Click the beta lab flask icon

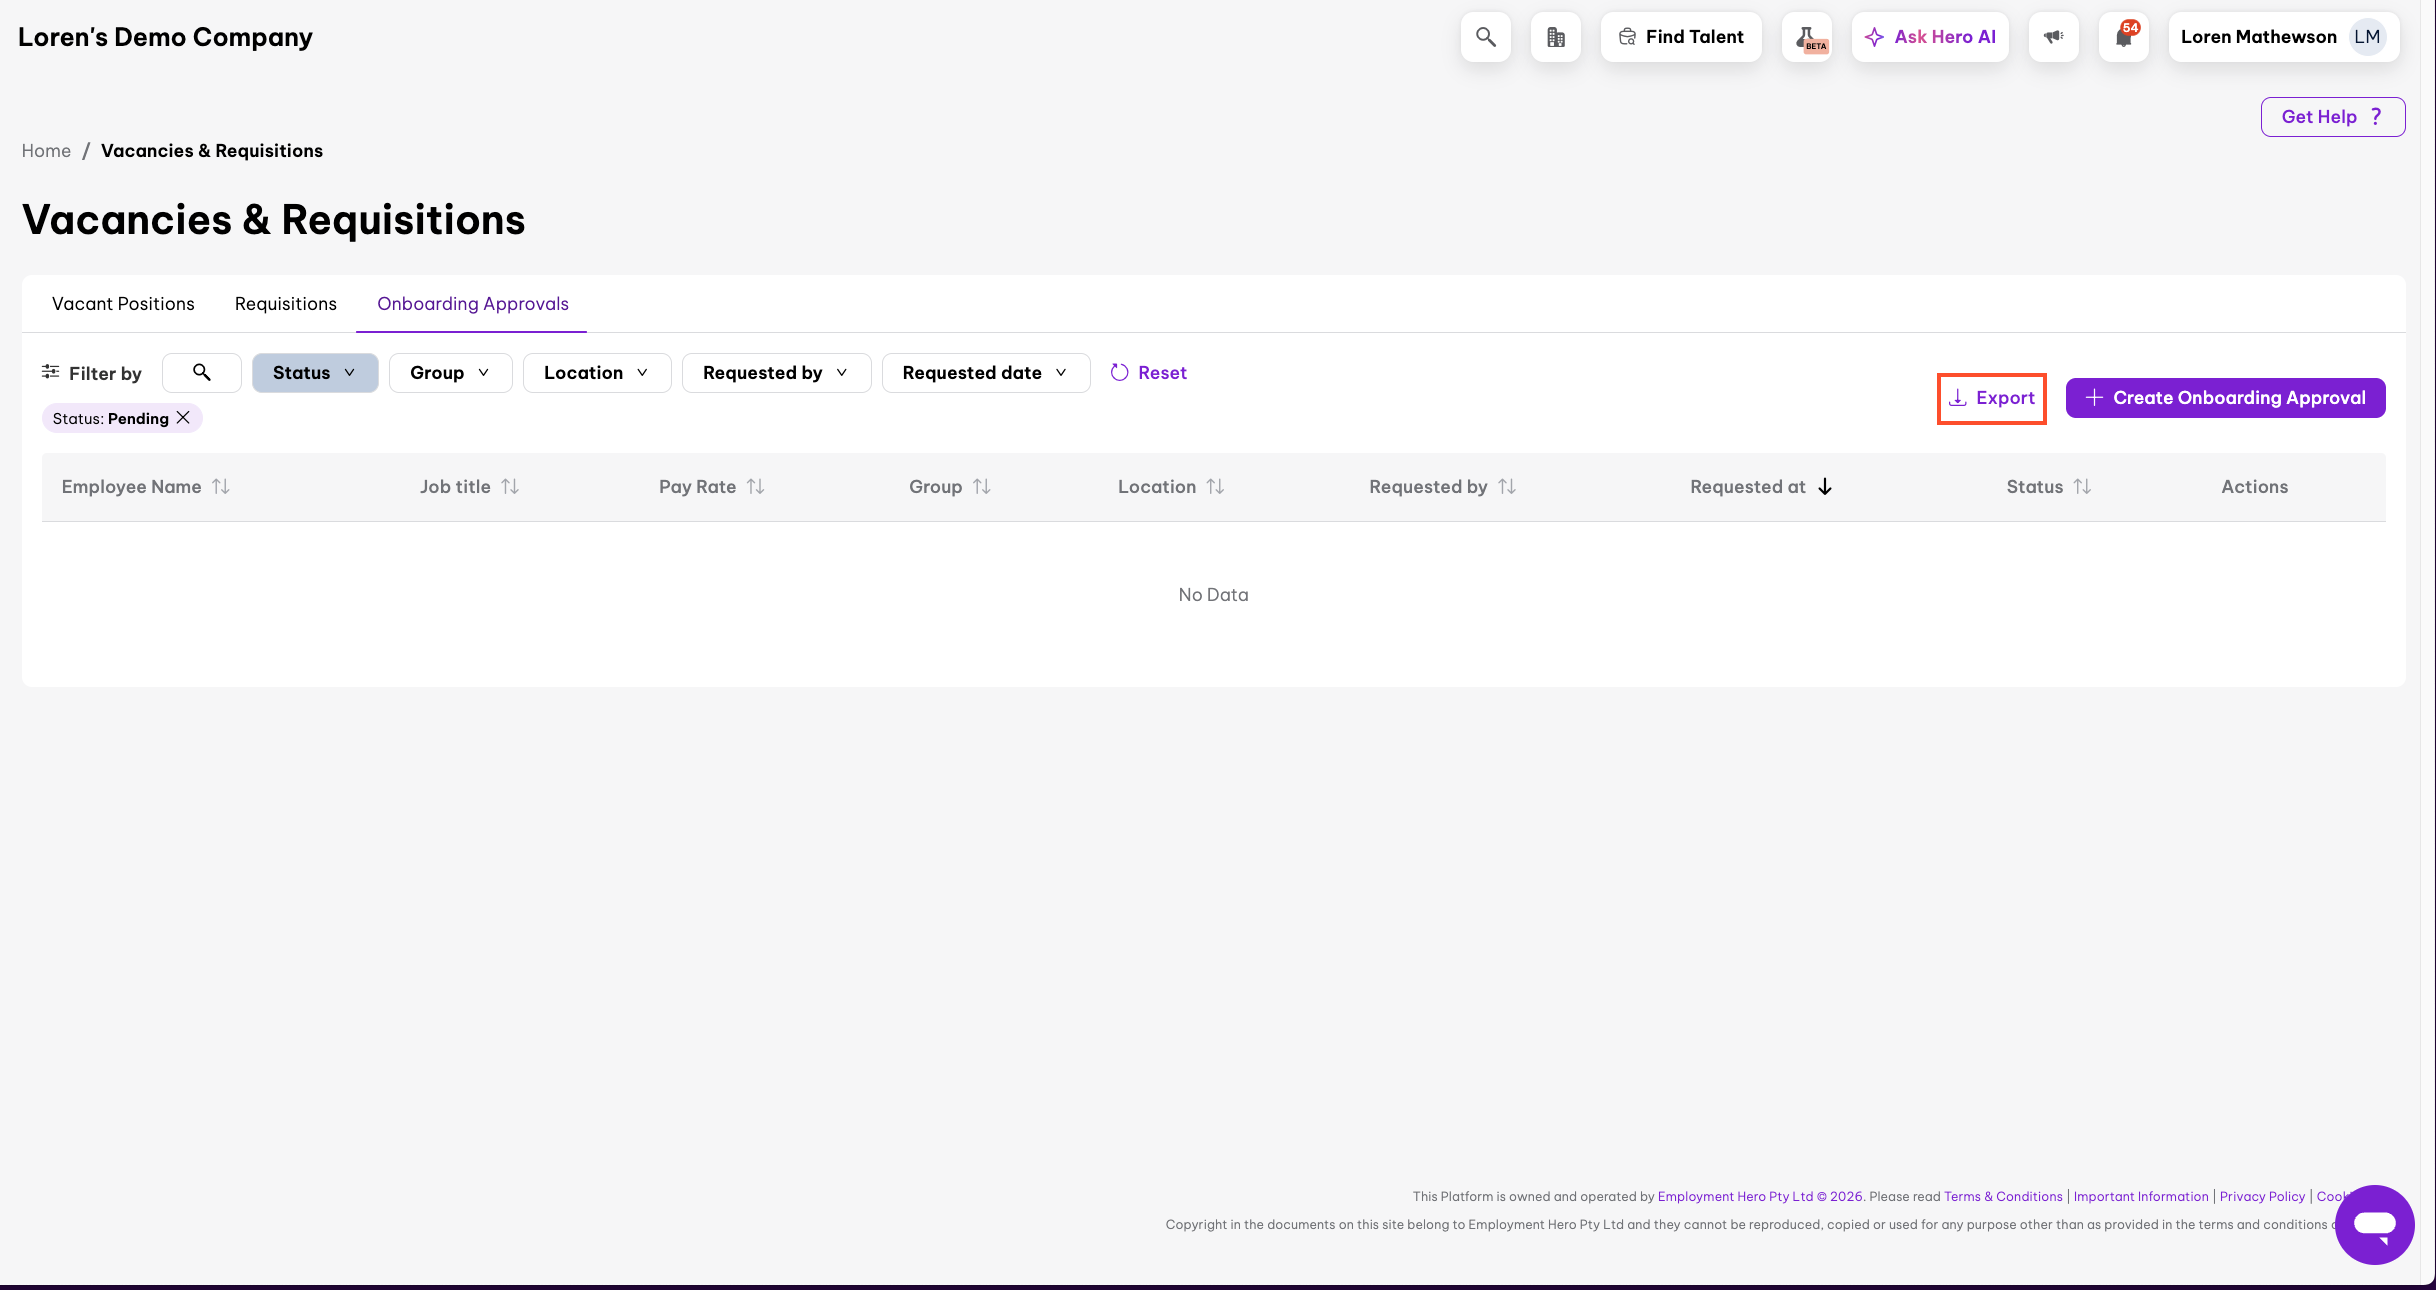(x=1807, y=37)
